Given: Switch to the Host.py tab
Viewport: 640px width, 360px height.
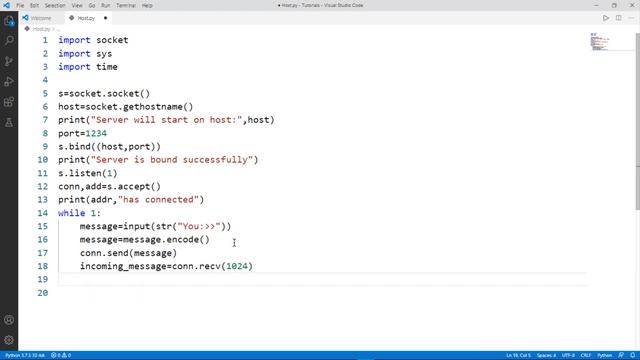Looking at the screenshot, I should click(x=86, y=18).
